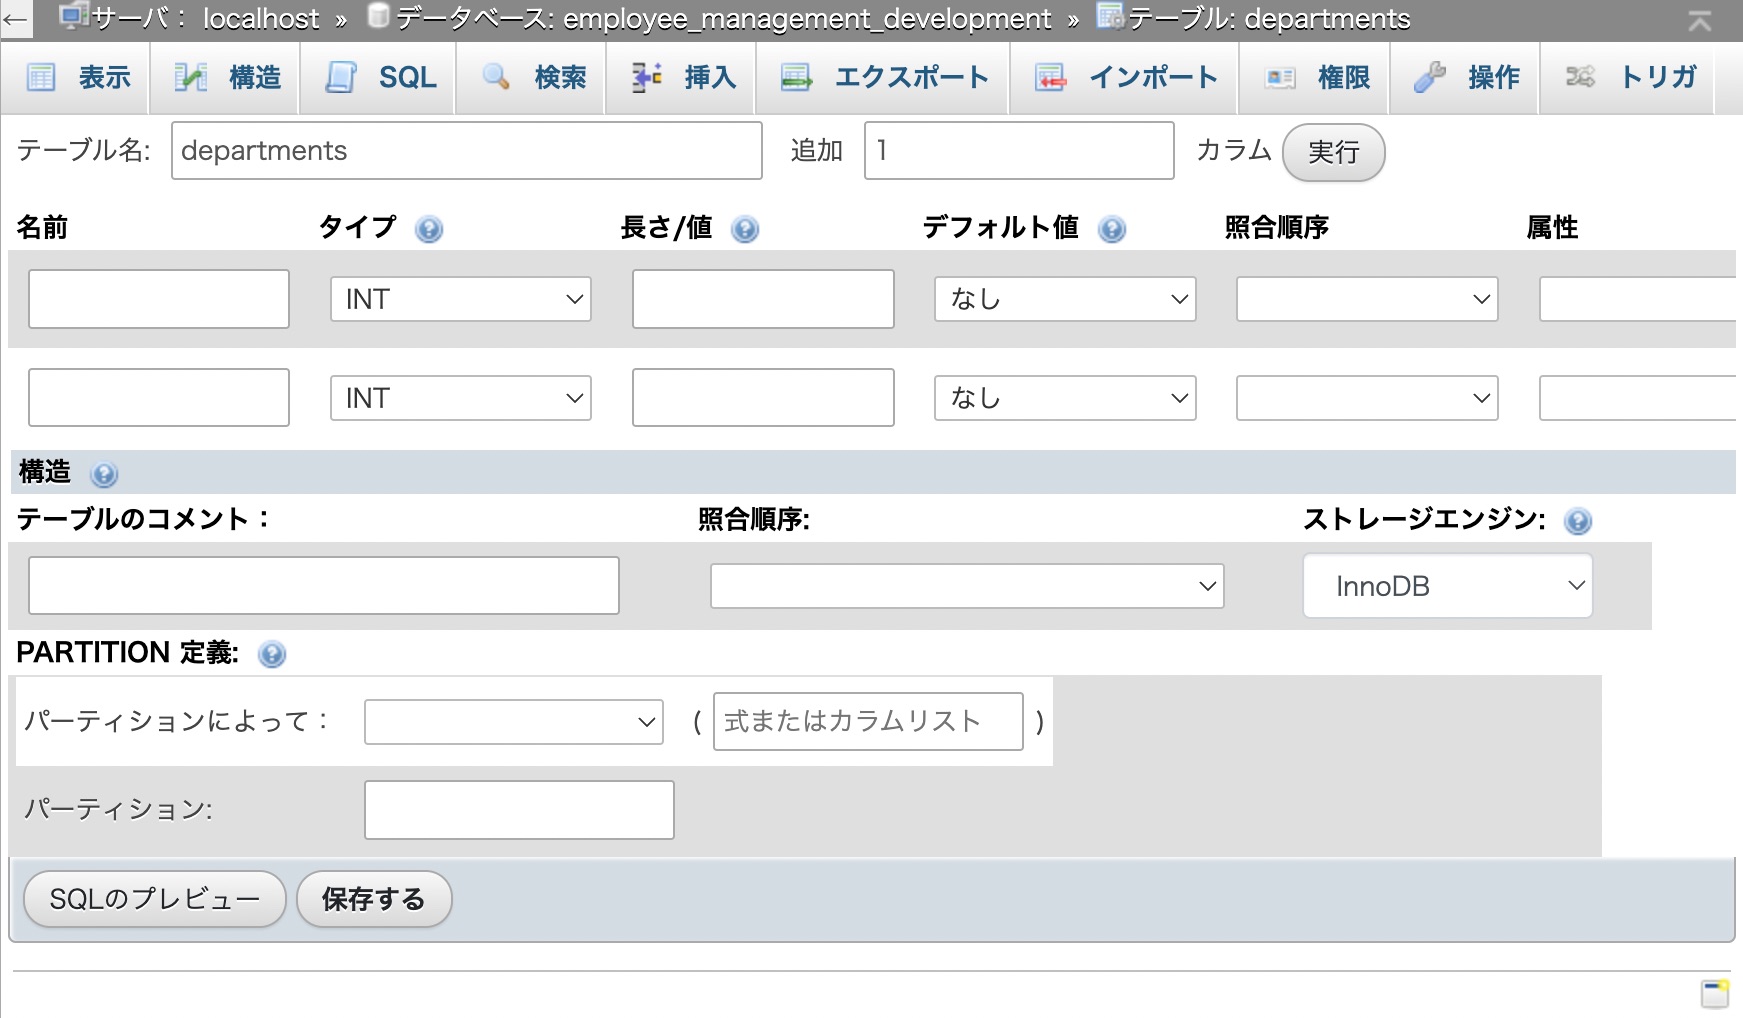Click the help icon next to タイプ
The height and width of the screenshot is (1018, 1743).
tap(429, 230)
